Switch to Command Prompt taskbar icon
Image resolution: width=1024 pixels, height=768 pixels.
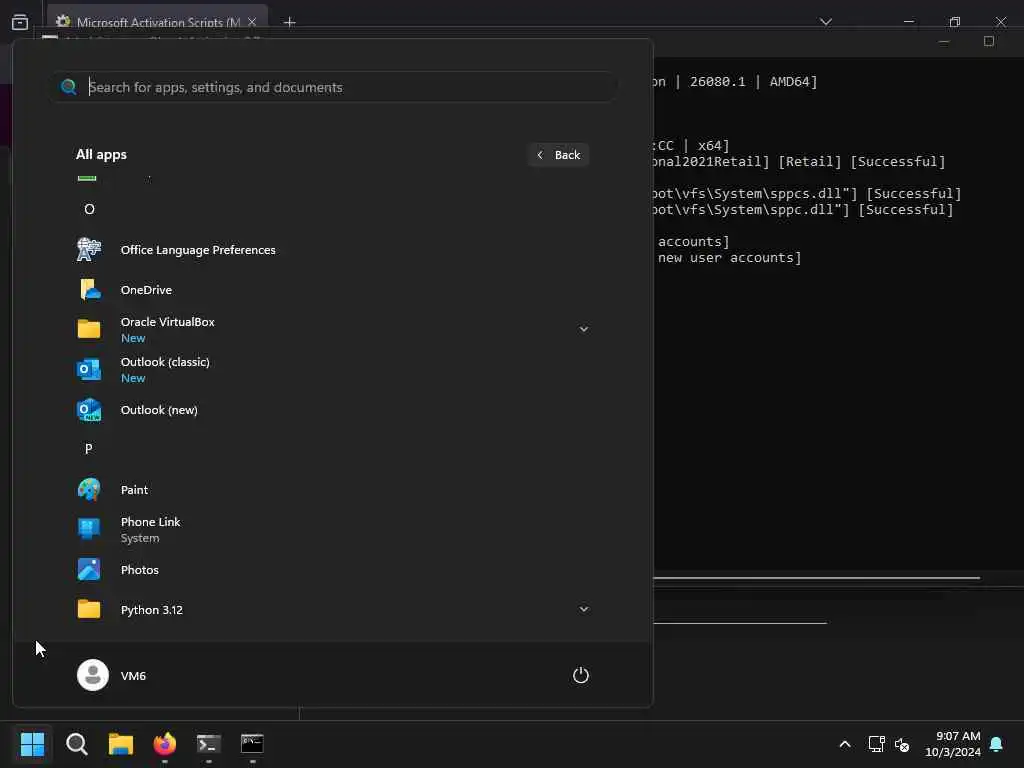pyautogui.click(x=252, y=744)
